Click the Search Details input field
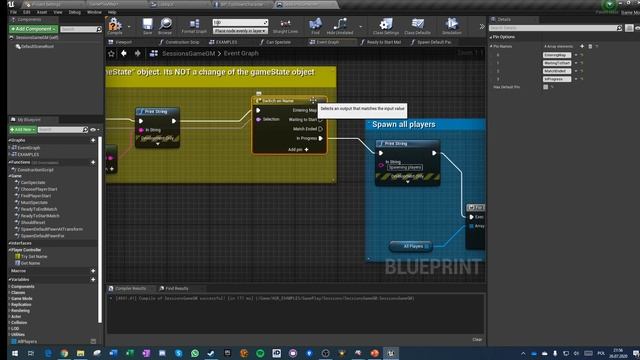This screenshot has height=360, width=640. tap(556, 28)
